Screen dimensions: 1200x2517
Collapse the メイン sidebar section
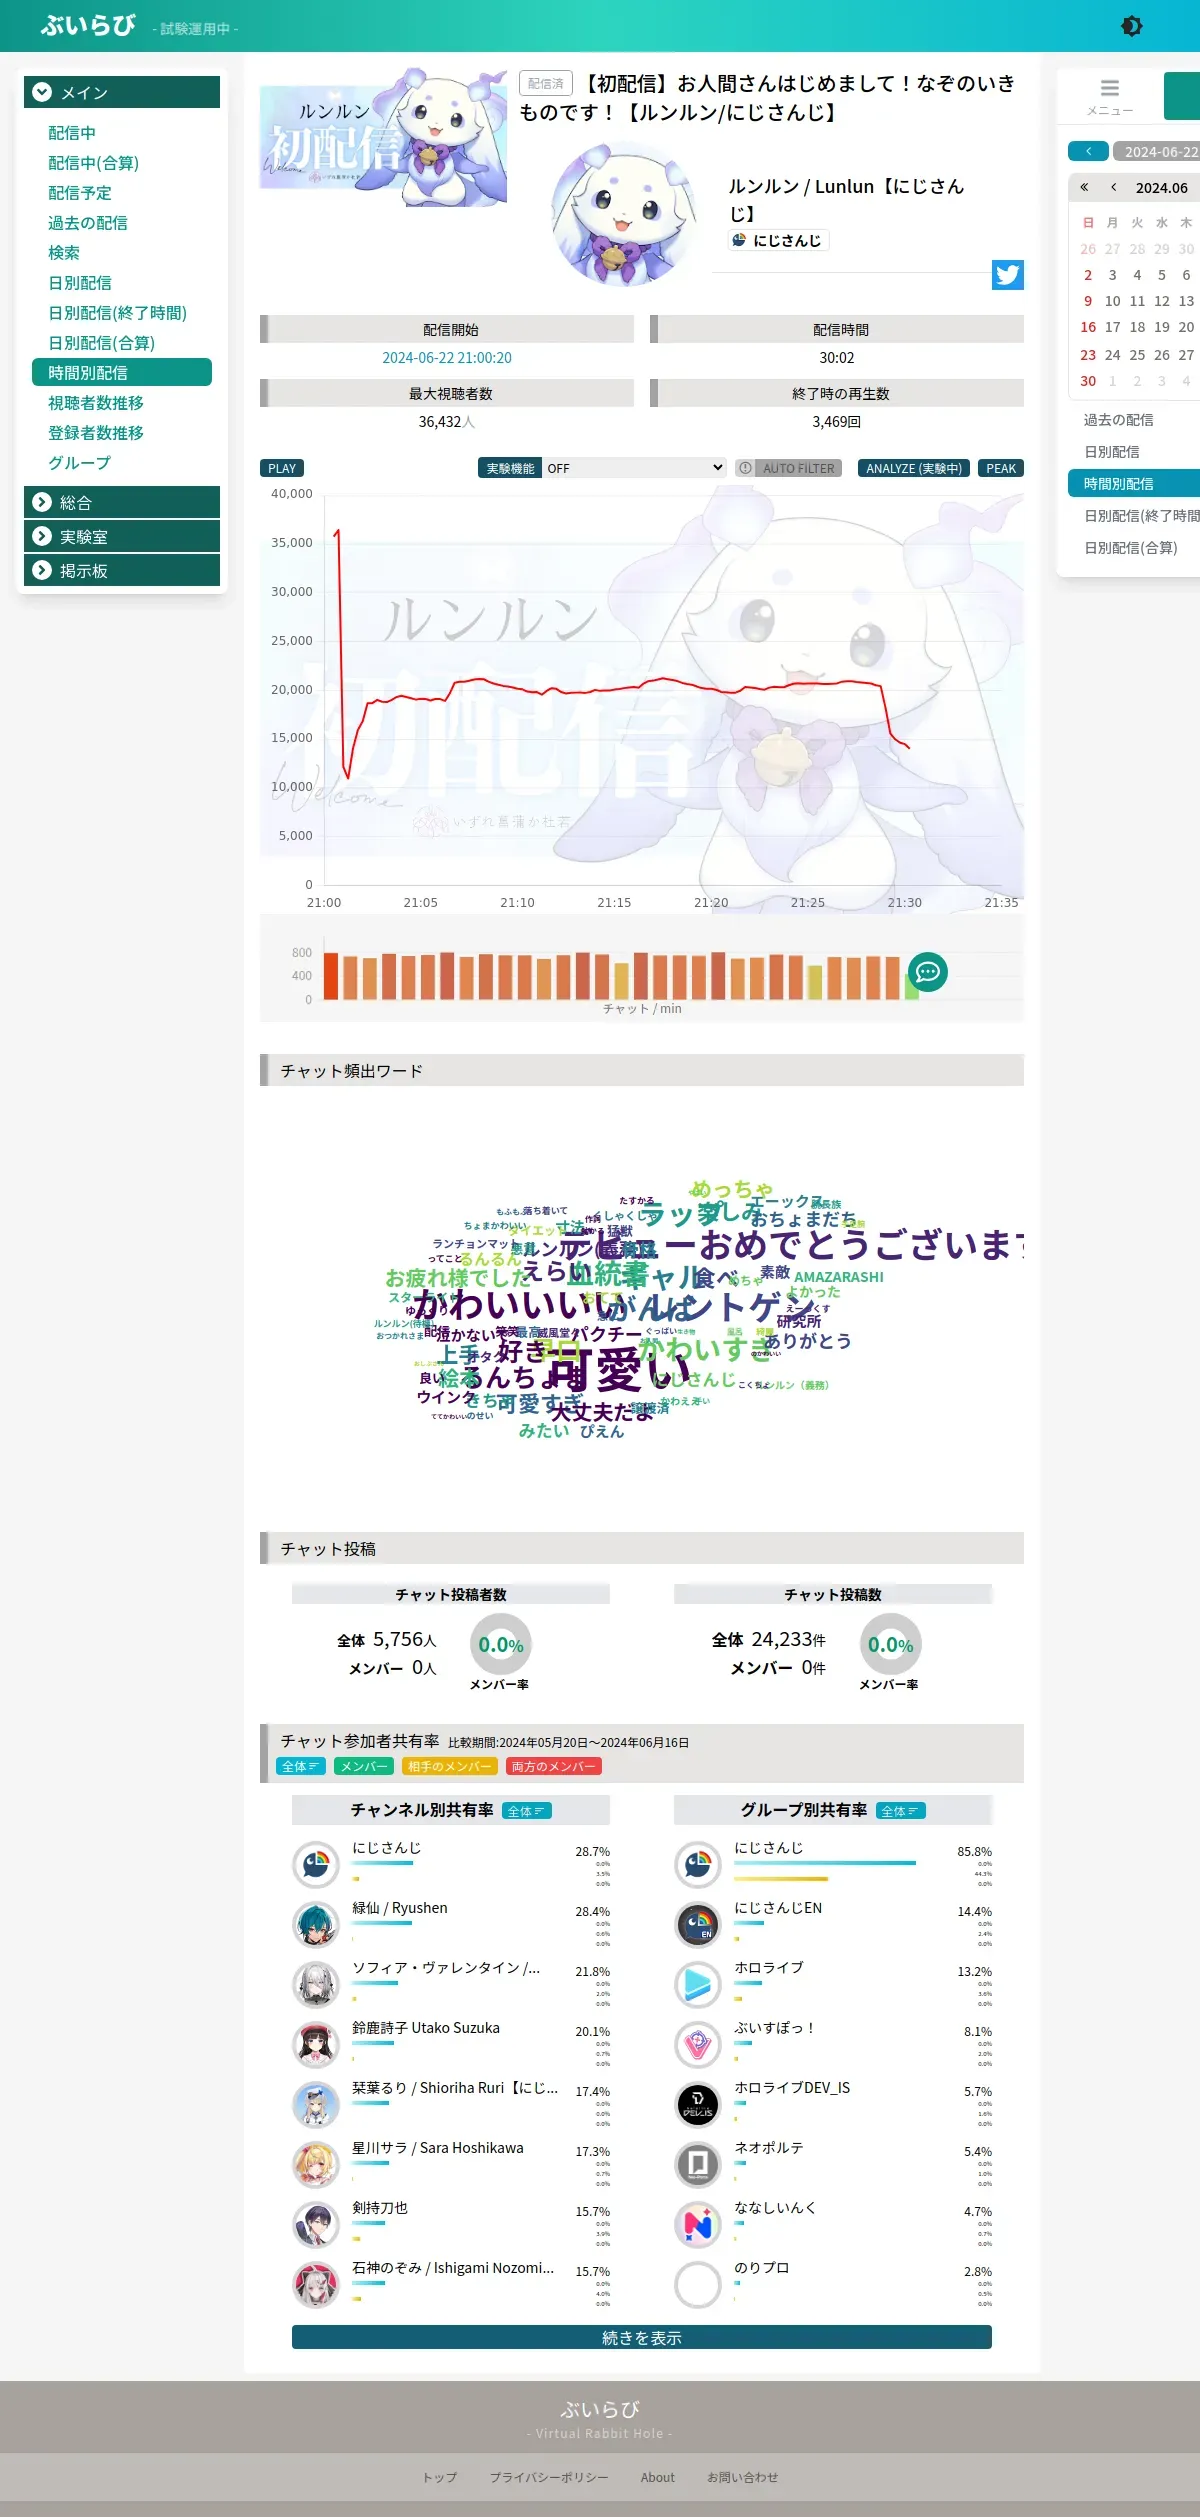pos(122,92)
